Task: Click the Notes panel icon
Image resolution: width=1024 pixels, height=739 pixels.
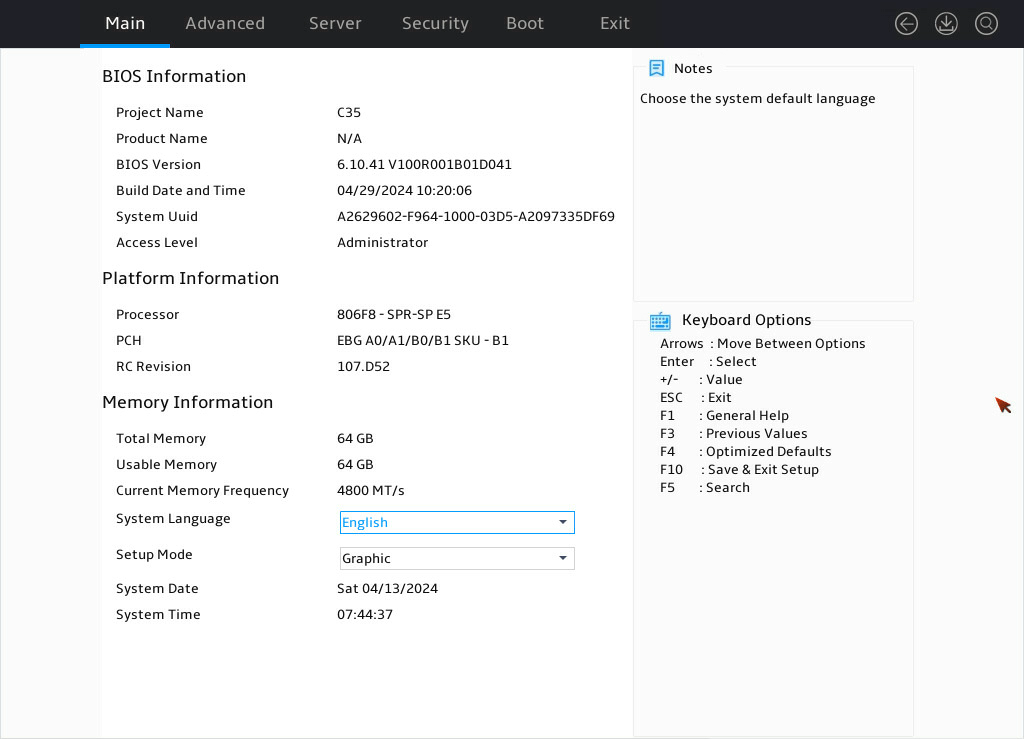Action: [656, 68]
